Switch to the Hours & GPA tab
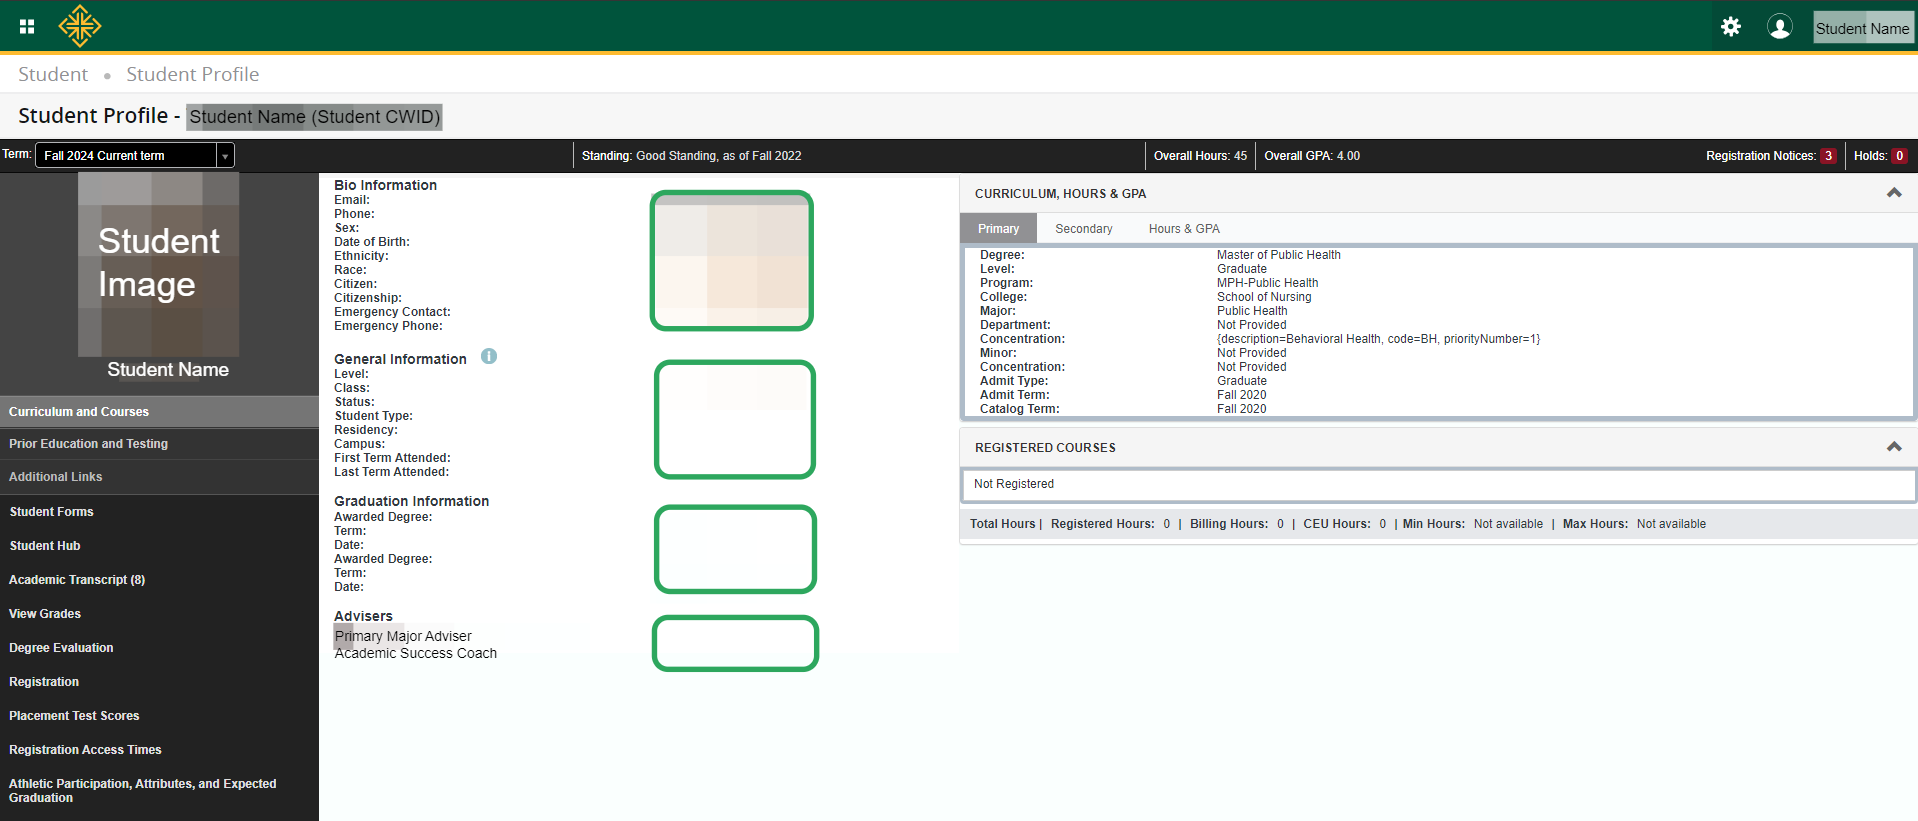 [1184, 229]
